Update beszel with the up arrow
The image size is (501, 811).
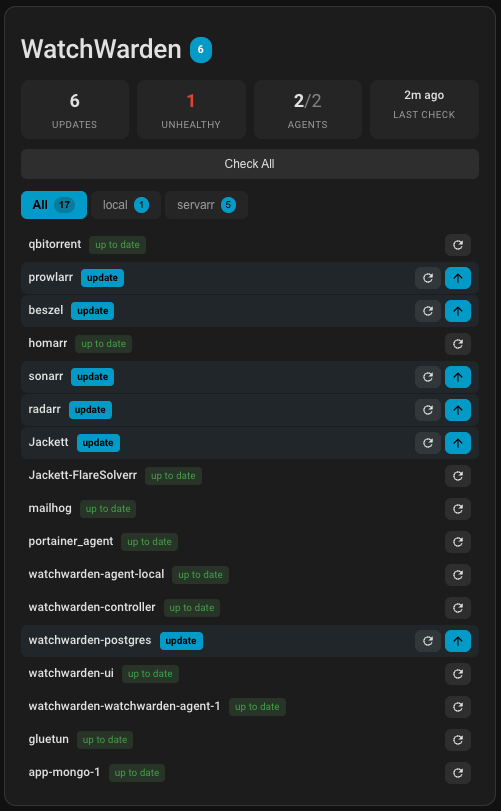pyautogui.click(x=458, y=311)
